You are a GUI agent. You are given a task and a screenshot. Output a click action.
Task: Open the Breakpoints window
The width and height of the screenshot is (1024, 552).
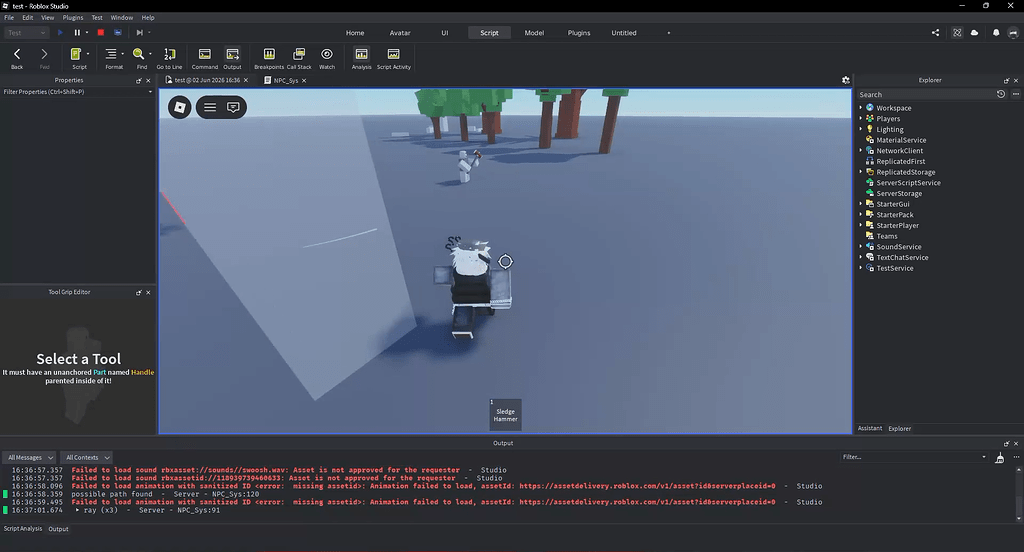pyautogui.click(x=269, y=57)
